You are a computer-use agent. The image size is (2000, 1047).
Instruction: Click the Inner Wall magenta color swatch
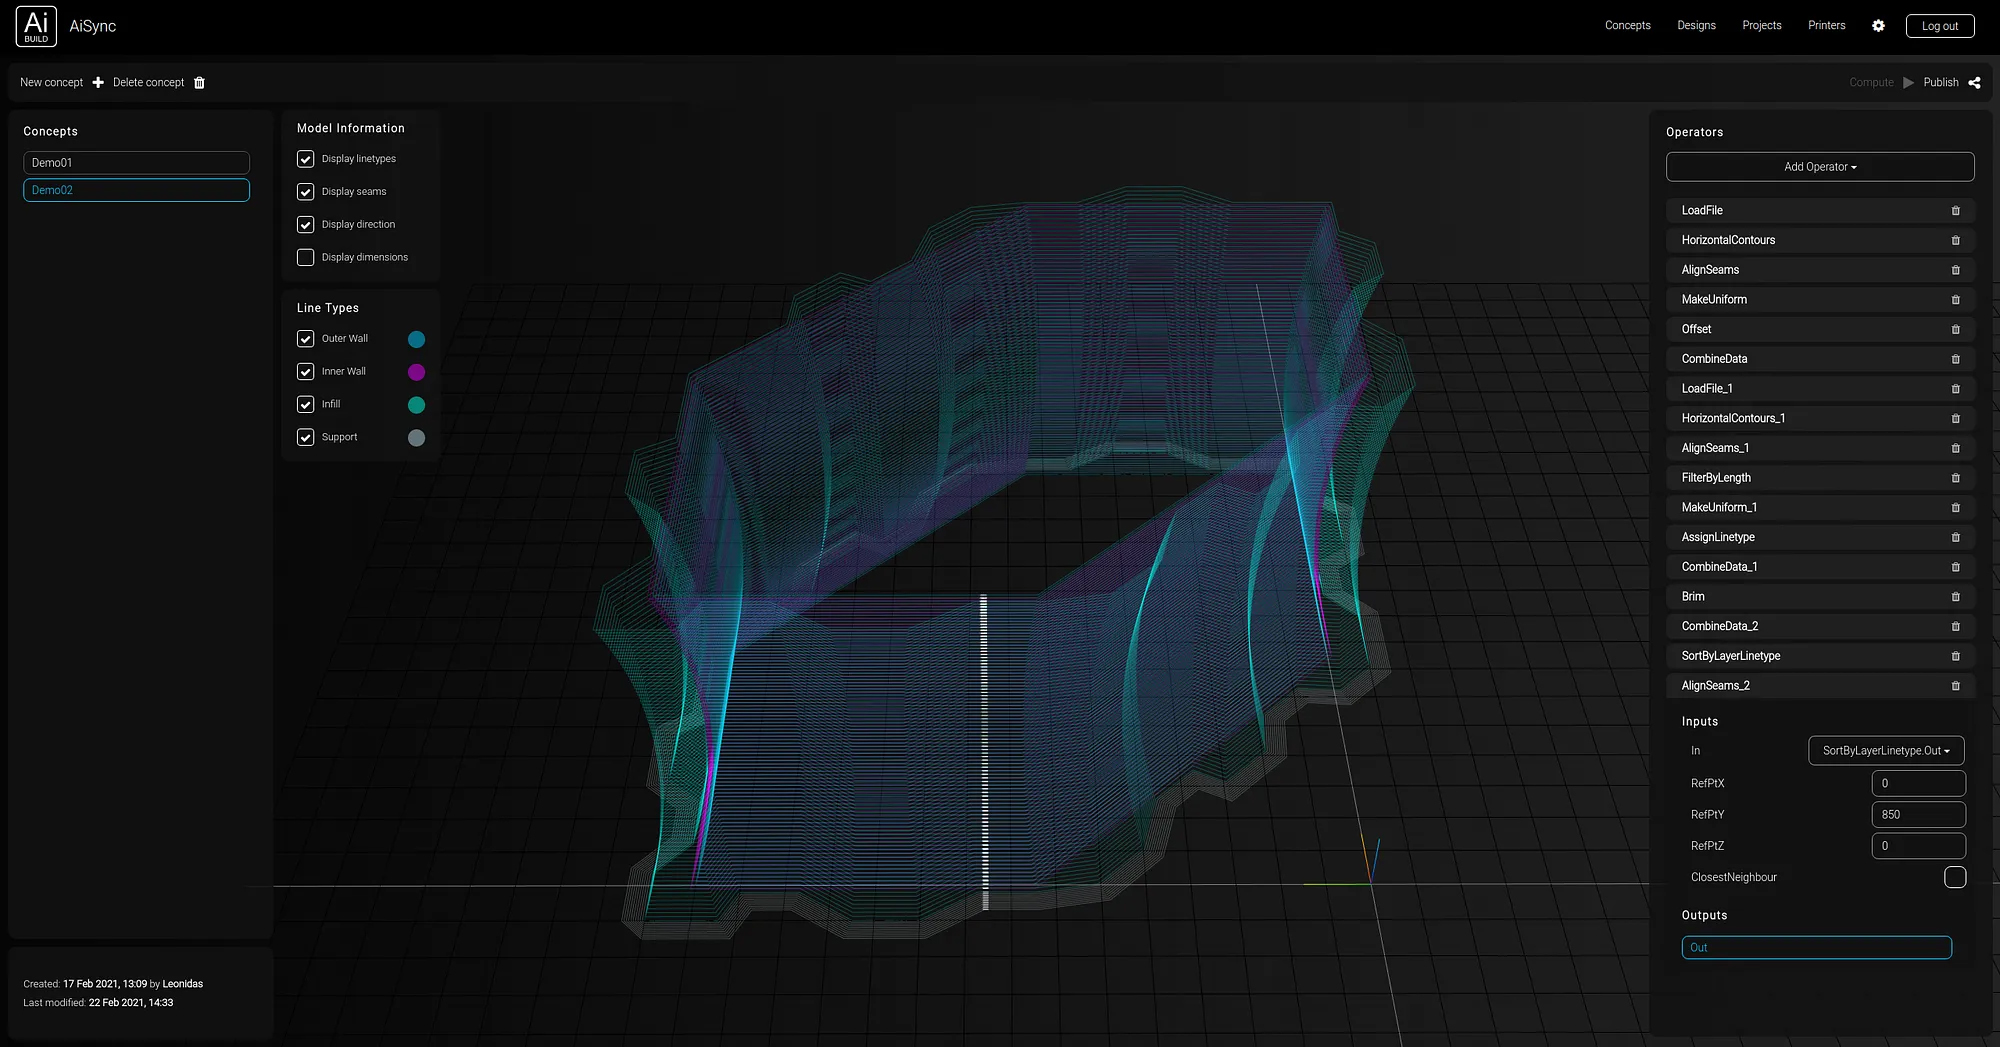click(x=416, y=371)
